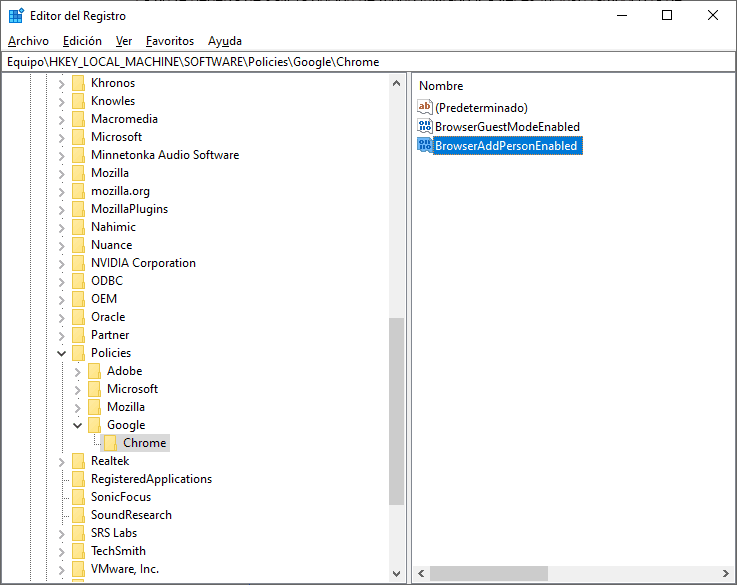This screenshot has width=737, height=585.
Task: Expand the Adobe key under Policies
Action: 78,372
